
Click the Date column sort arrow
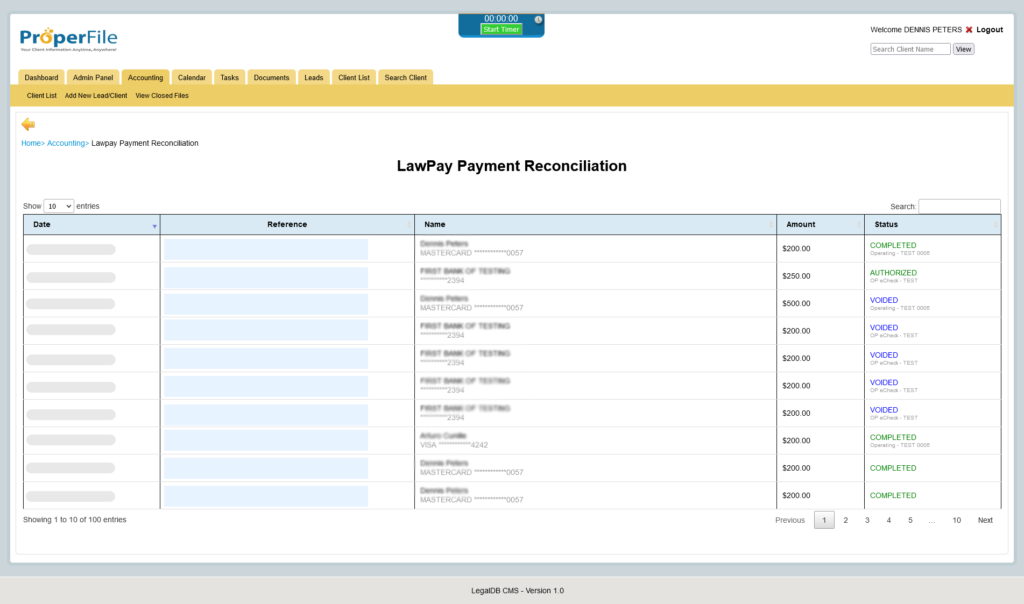(x=154, y=226)
